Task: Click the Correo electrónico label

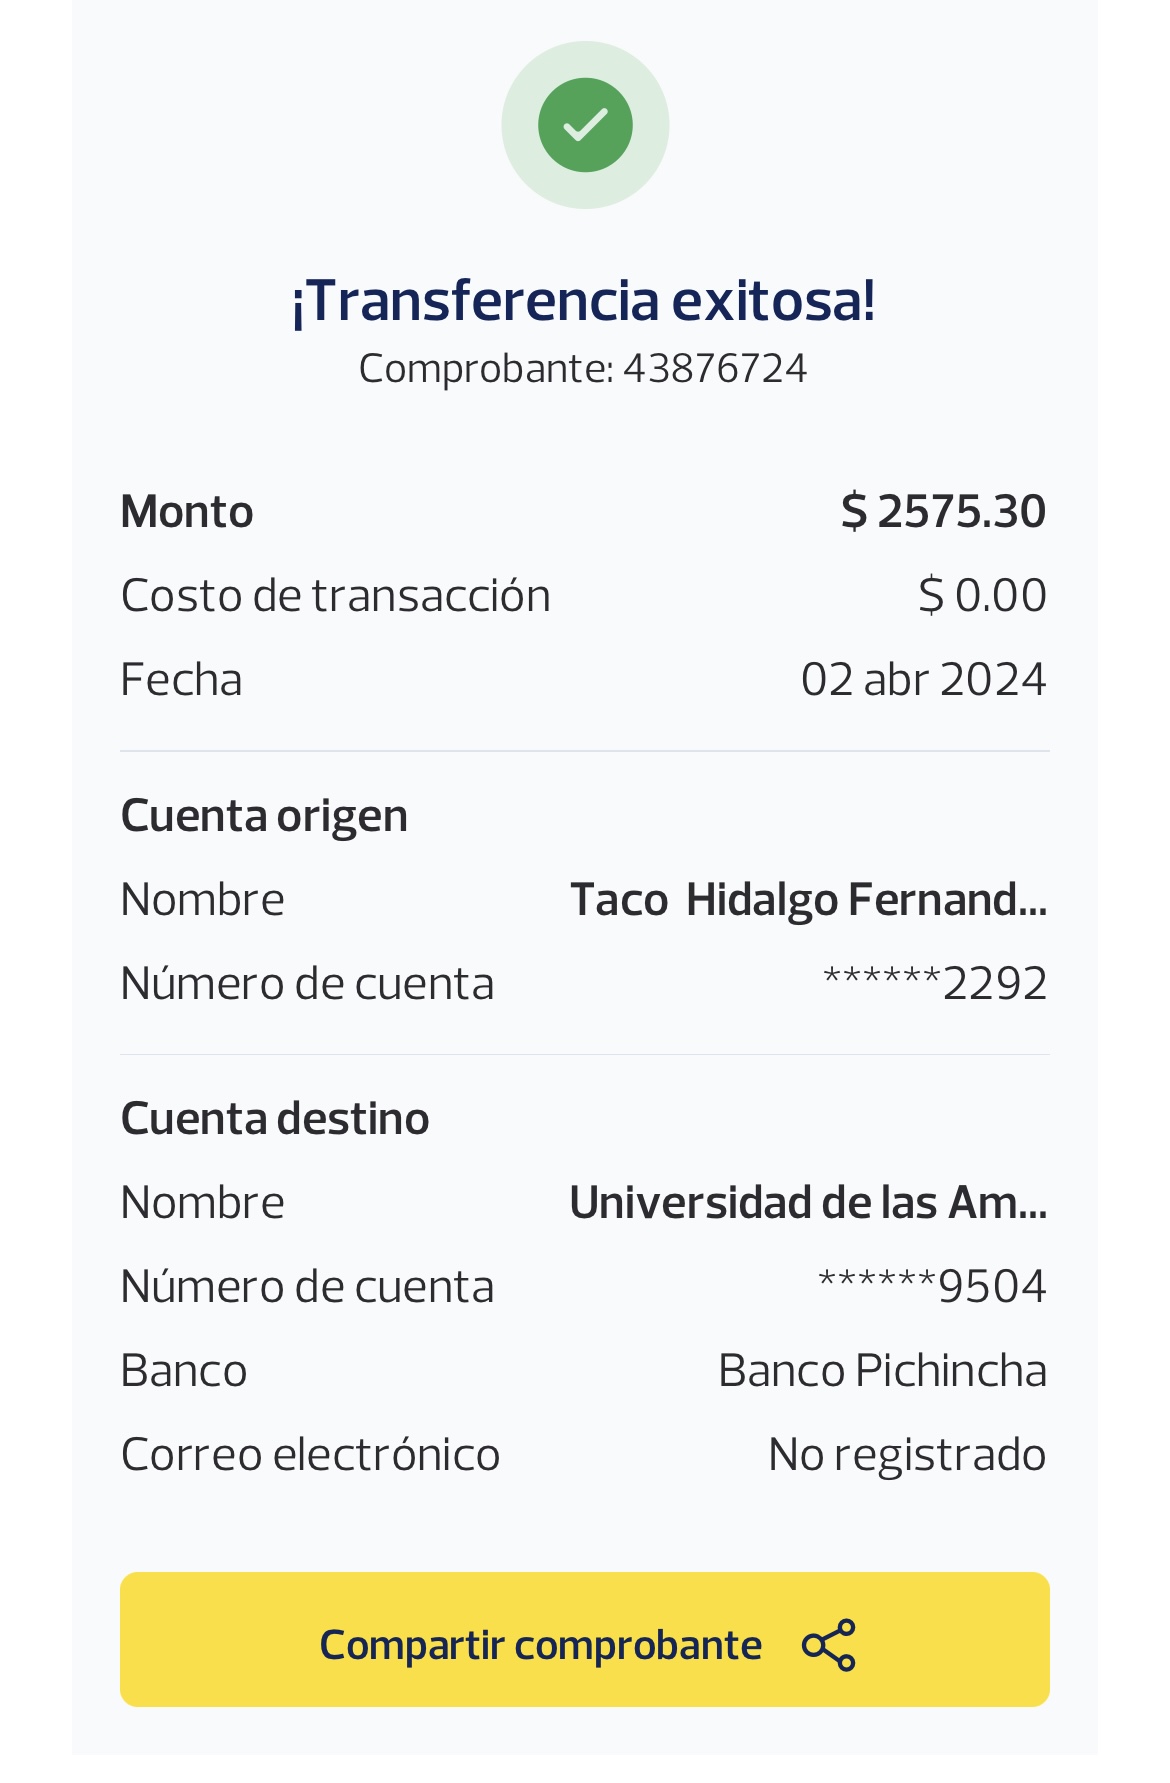Action: [310, 1454]
